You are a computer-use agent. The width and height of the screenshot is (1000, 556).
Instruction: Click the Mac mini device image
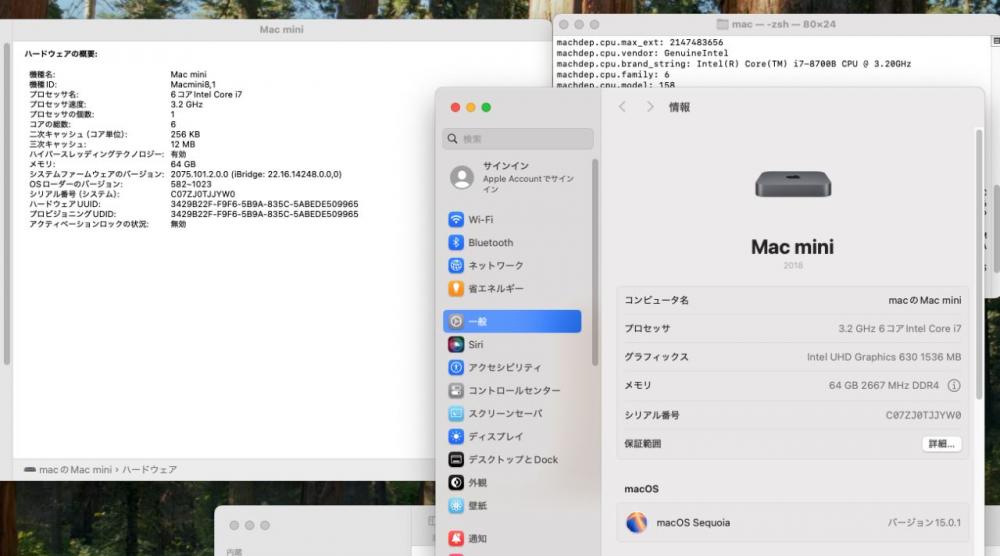tap(793, 184)
